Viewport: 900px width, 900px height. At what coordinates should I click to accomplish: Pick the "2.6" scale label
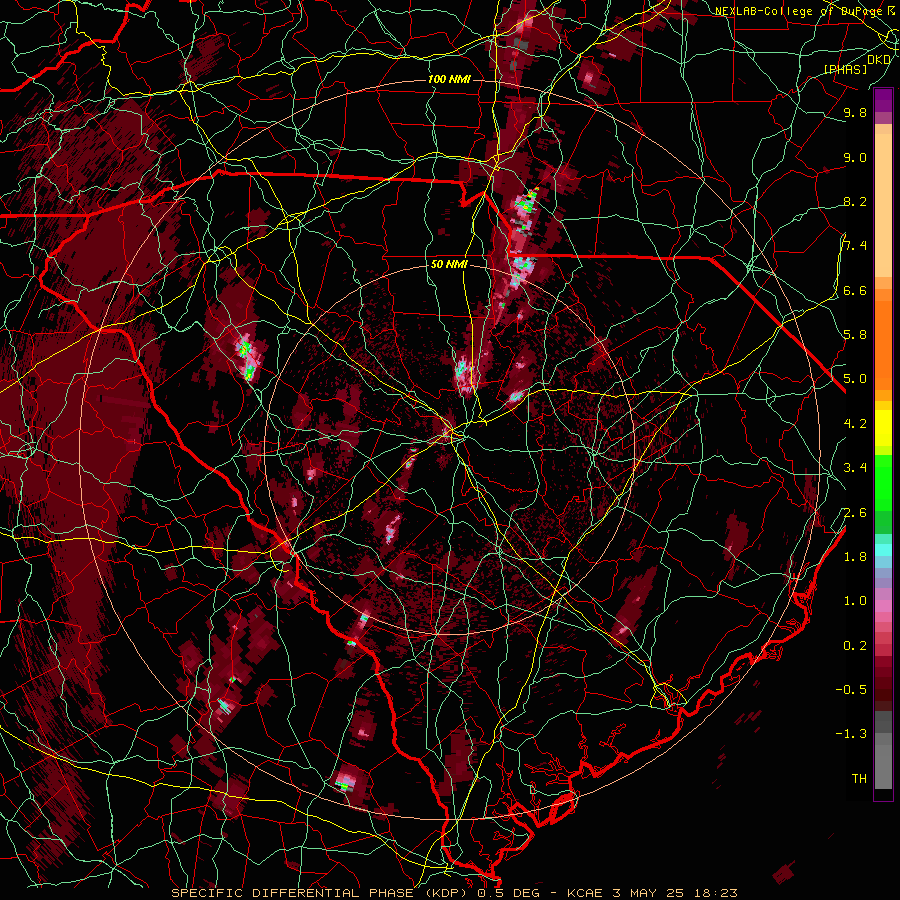point(855,512)
